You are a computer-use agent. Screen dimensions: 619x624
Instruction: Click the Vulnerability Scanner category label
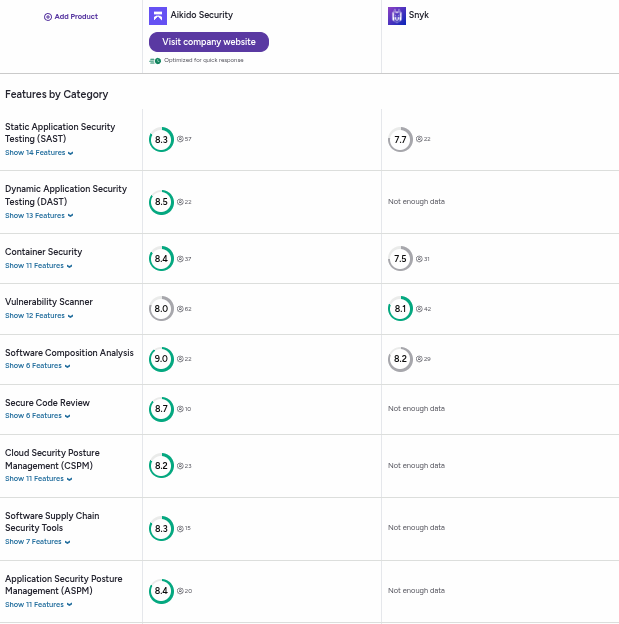coord(49,302)
